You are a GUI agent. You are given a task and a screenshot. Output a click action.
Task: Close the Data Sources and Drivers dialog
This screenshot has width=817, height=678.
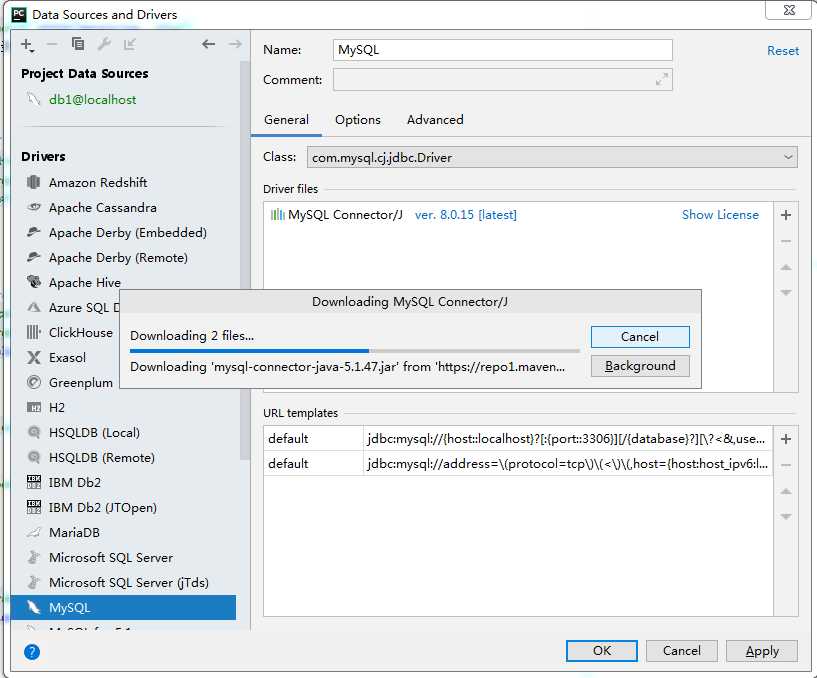pos(789,10)
